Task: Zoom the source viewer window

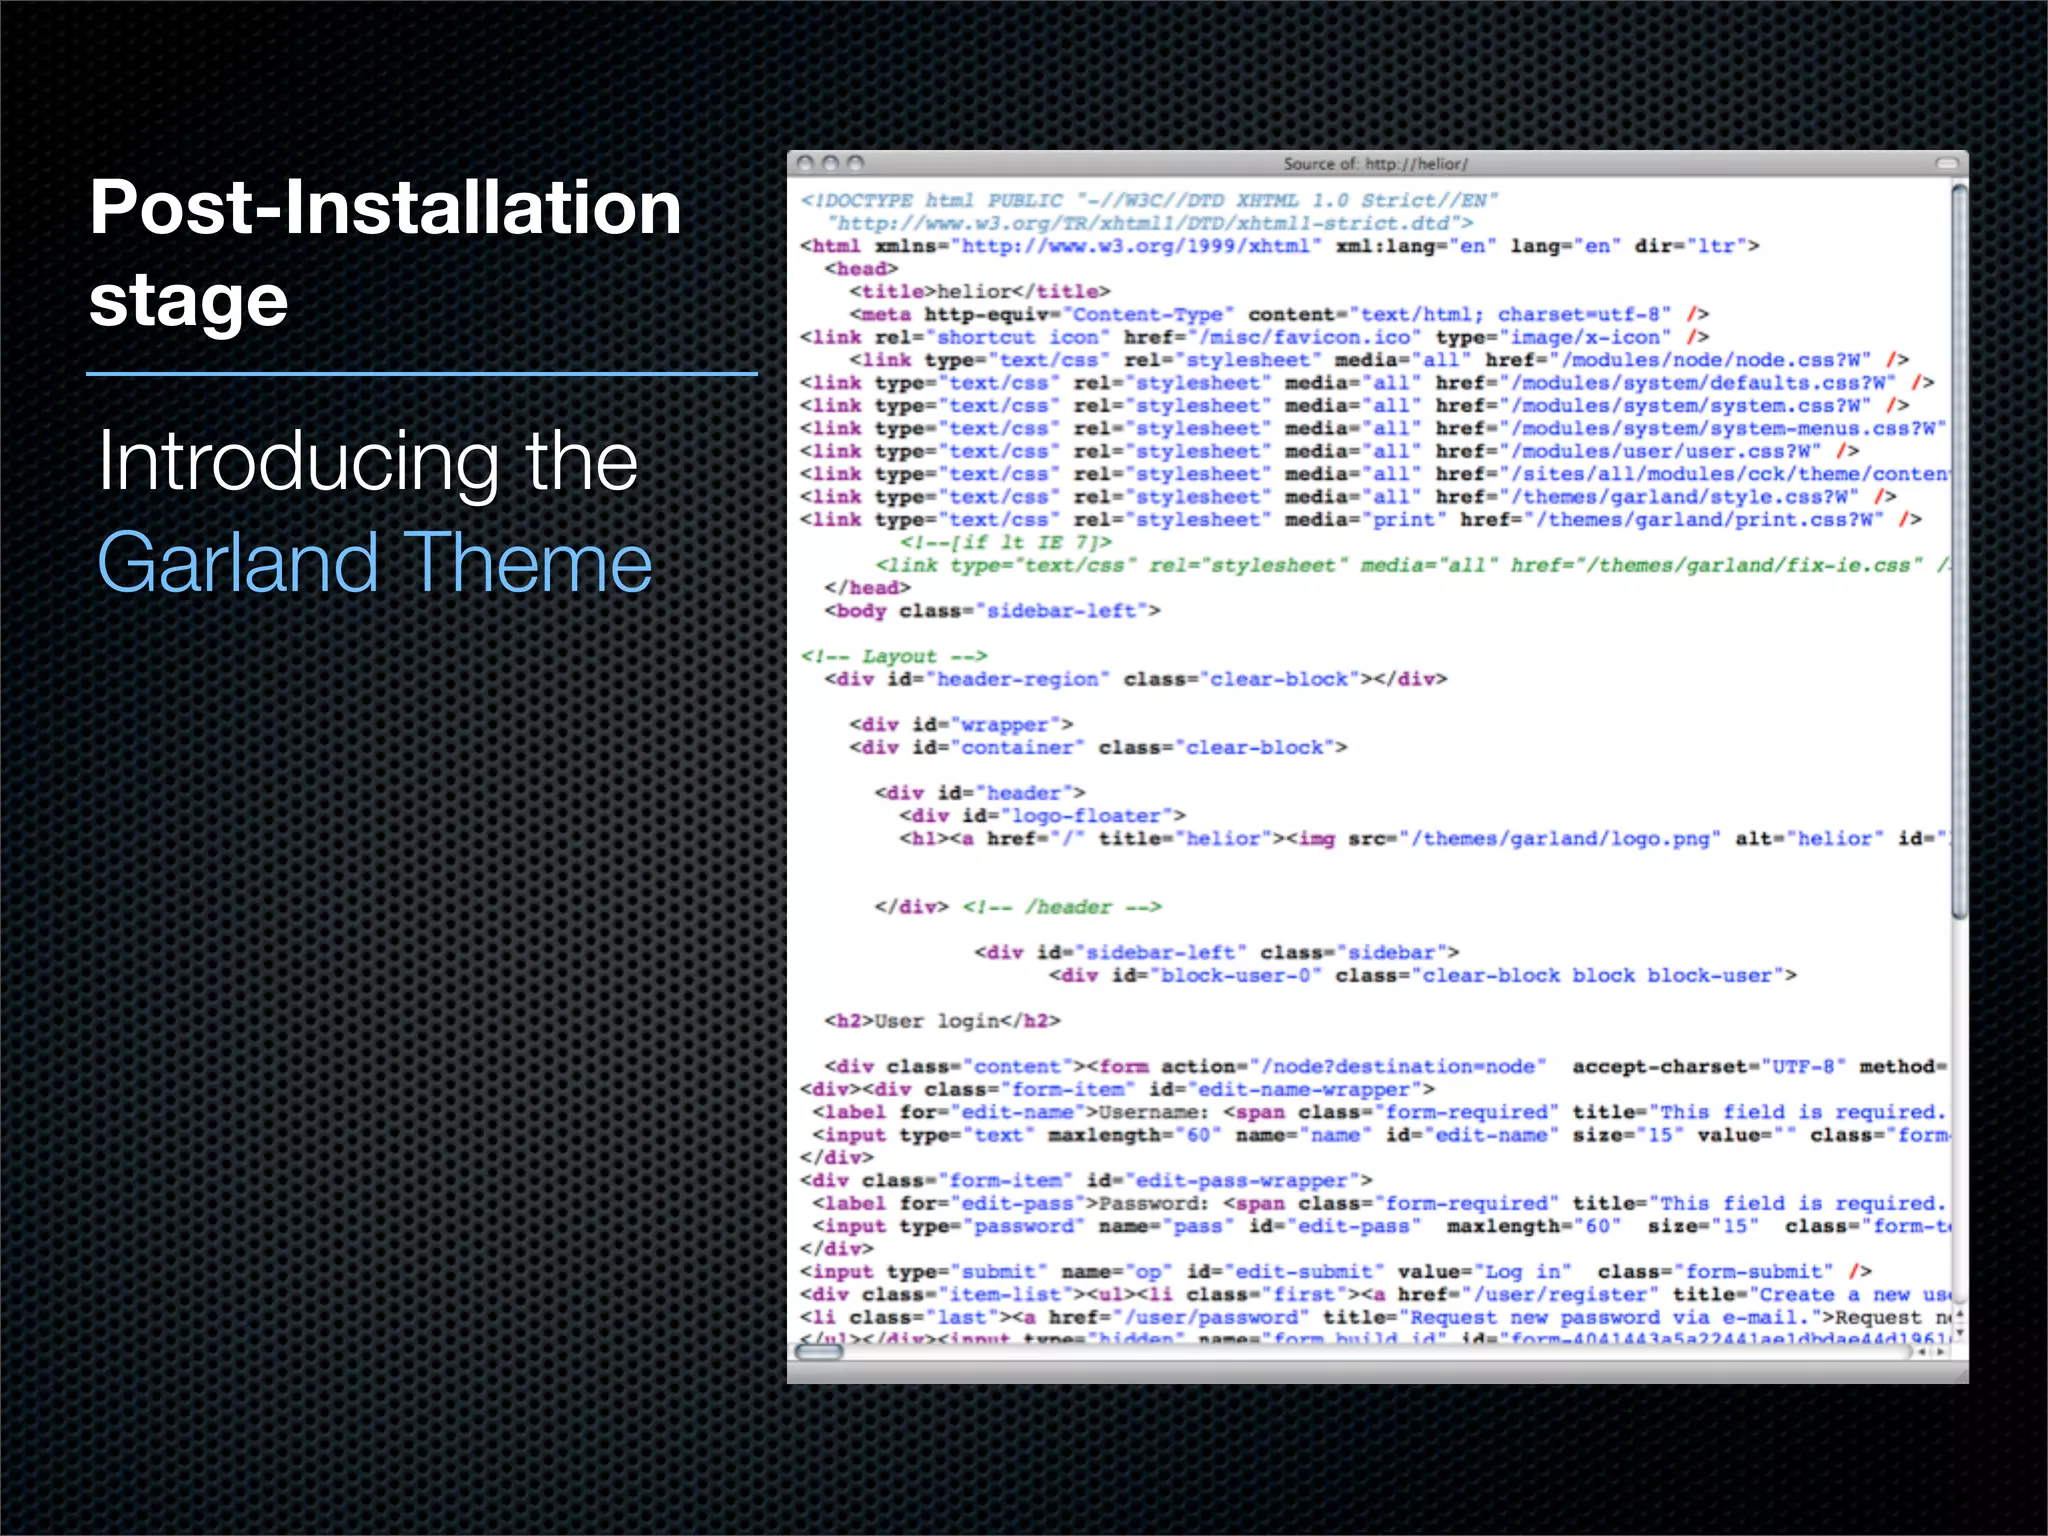Action: [854, 163]
